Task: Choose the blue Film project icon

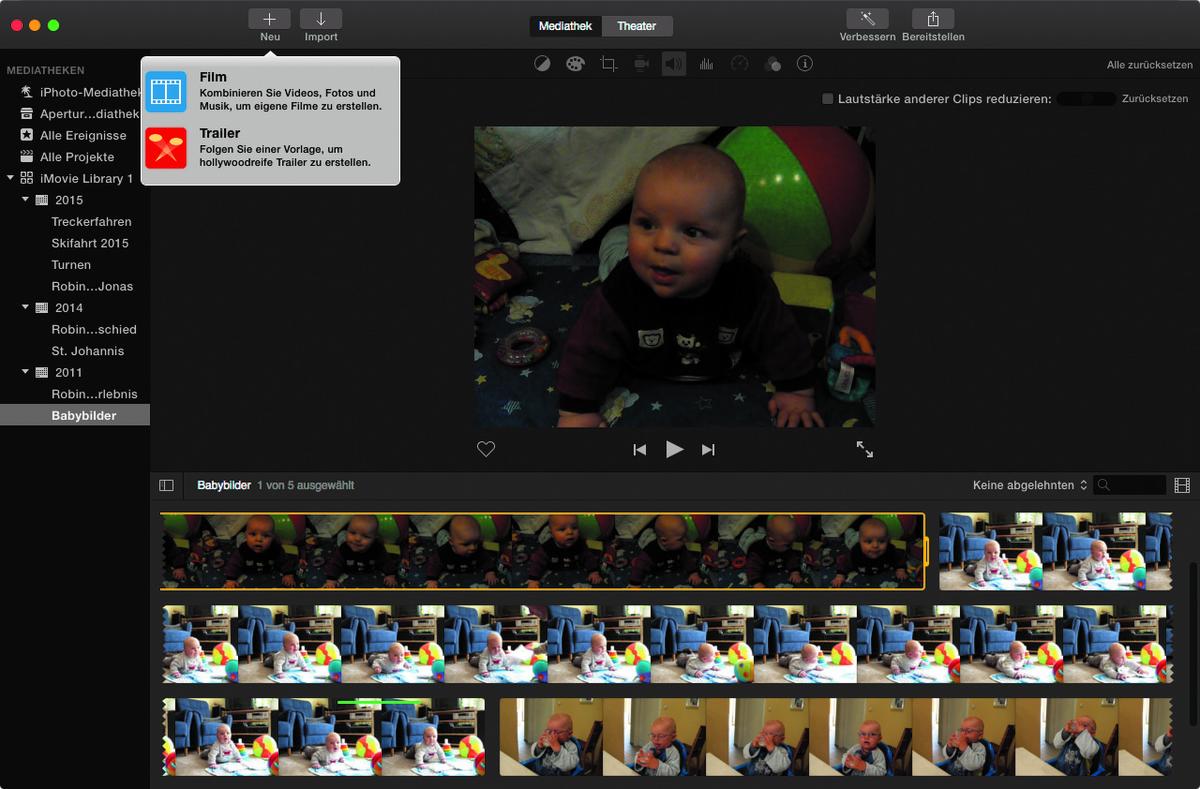Action: point(166,92)
